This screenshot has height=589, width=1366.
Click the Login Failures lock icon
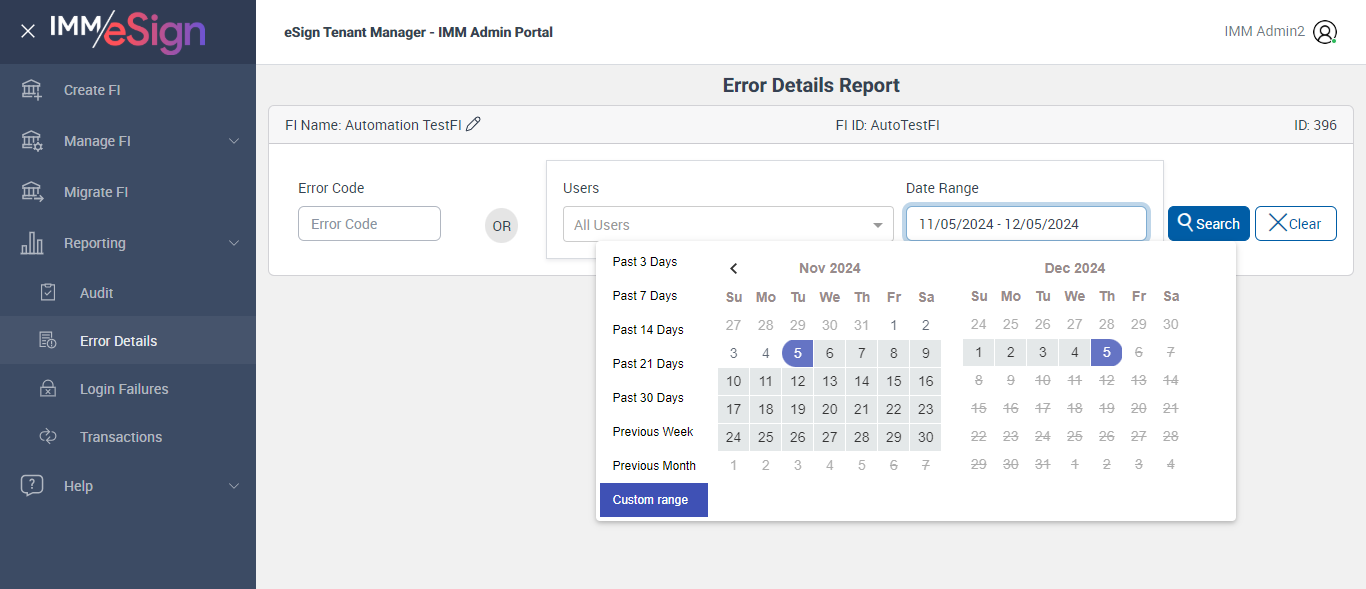[48, 389]
